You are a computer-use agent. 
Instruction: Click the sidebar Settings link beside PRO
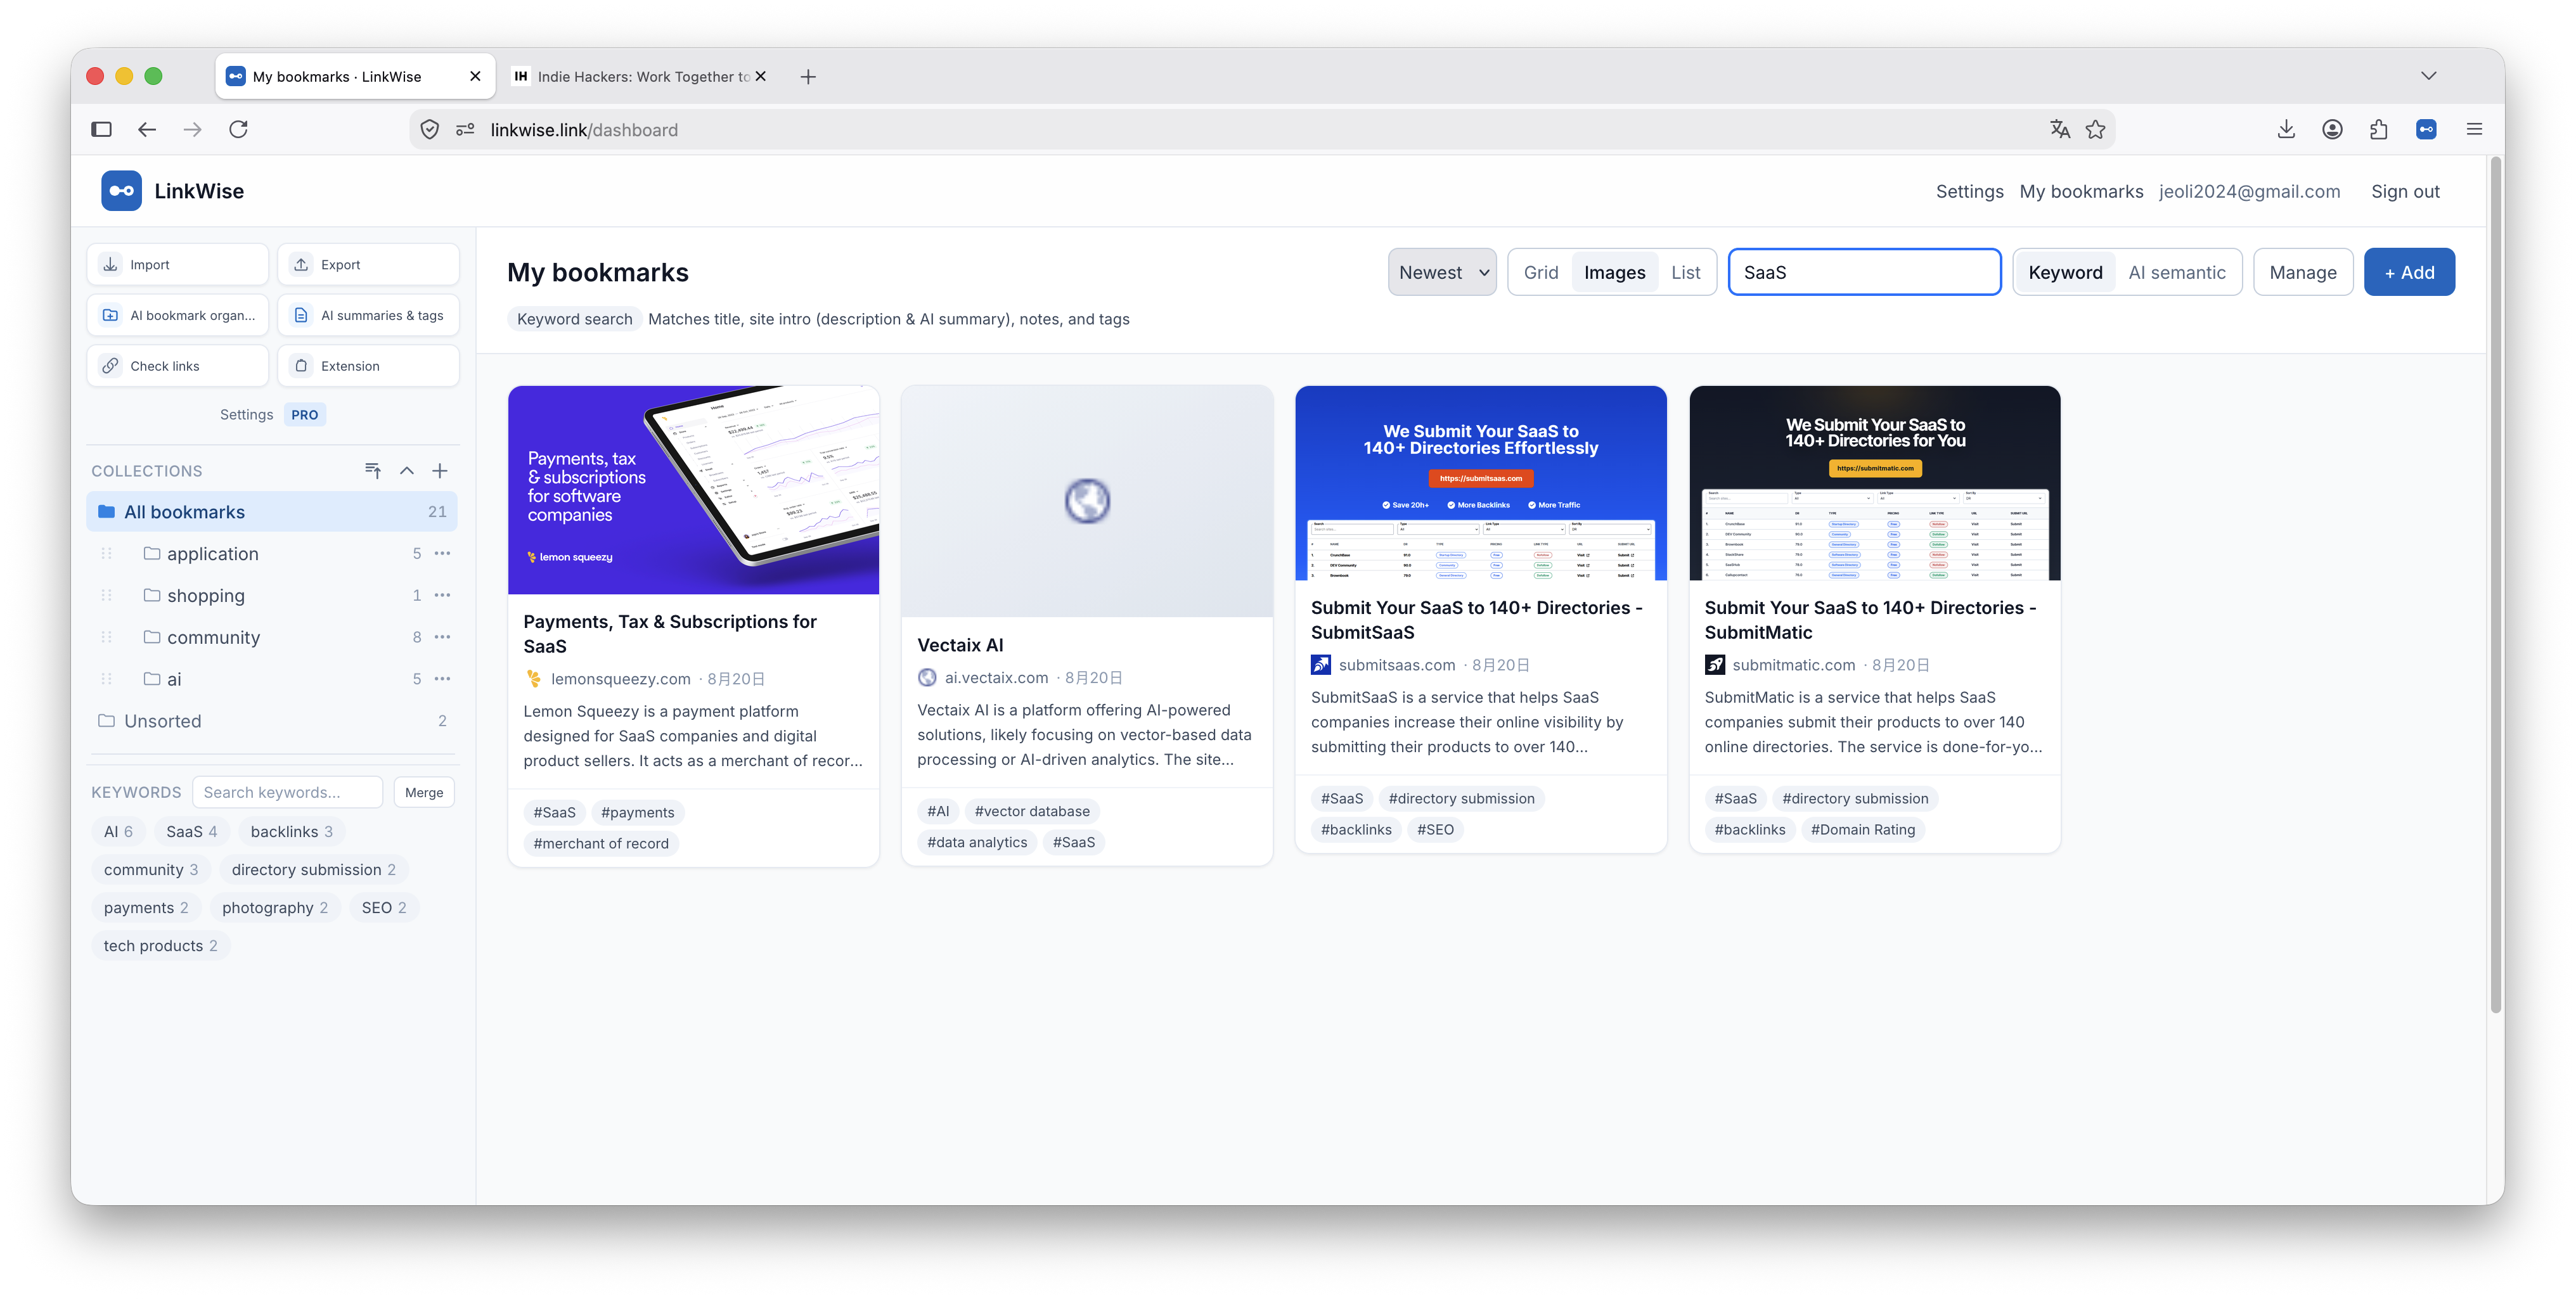pos(246,414)
